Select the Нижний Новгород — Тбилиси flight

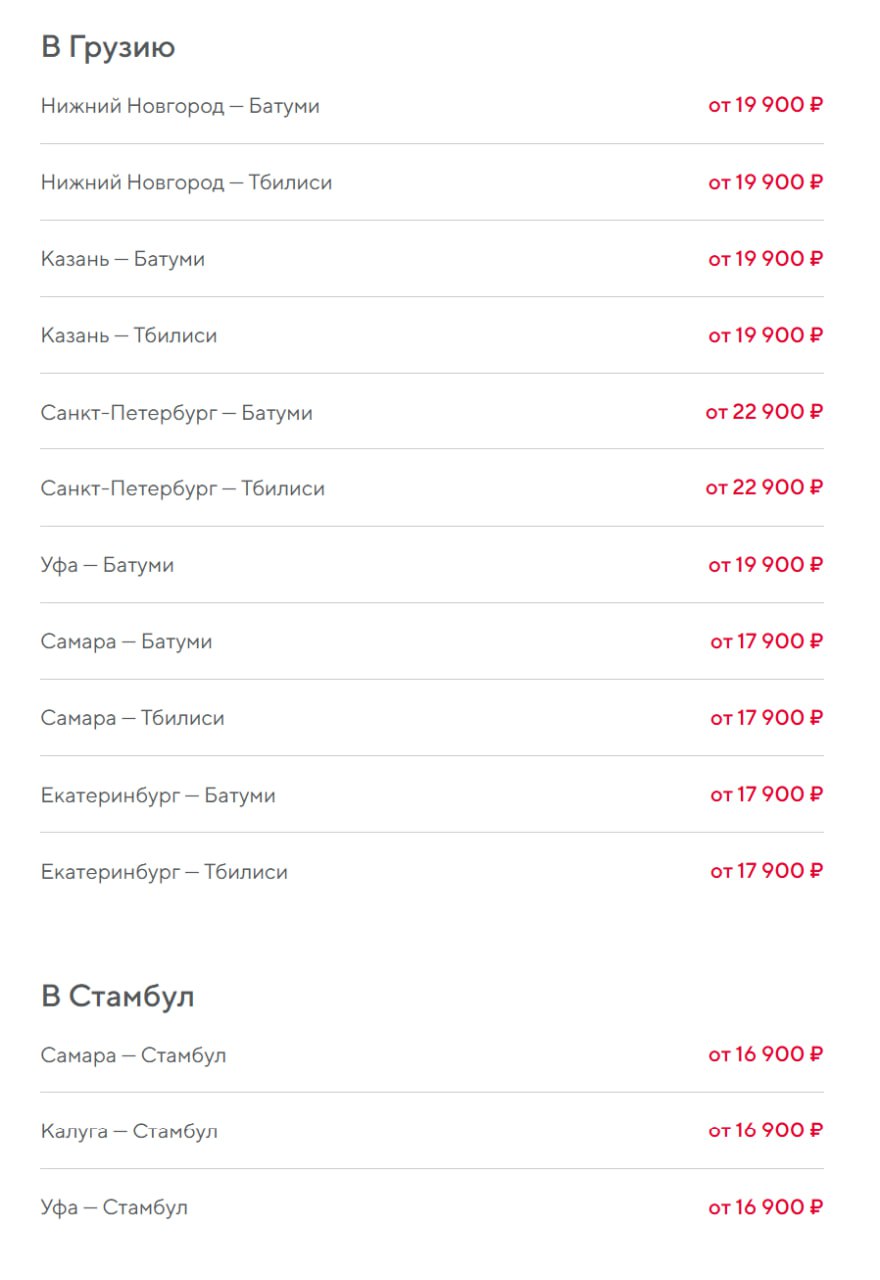click(x=186, y=183)
